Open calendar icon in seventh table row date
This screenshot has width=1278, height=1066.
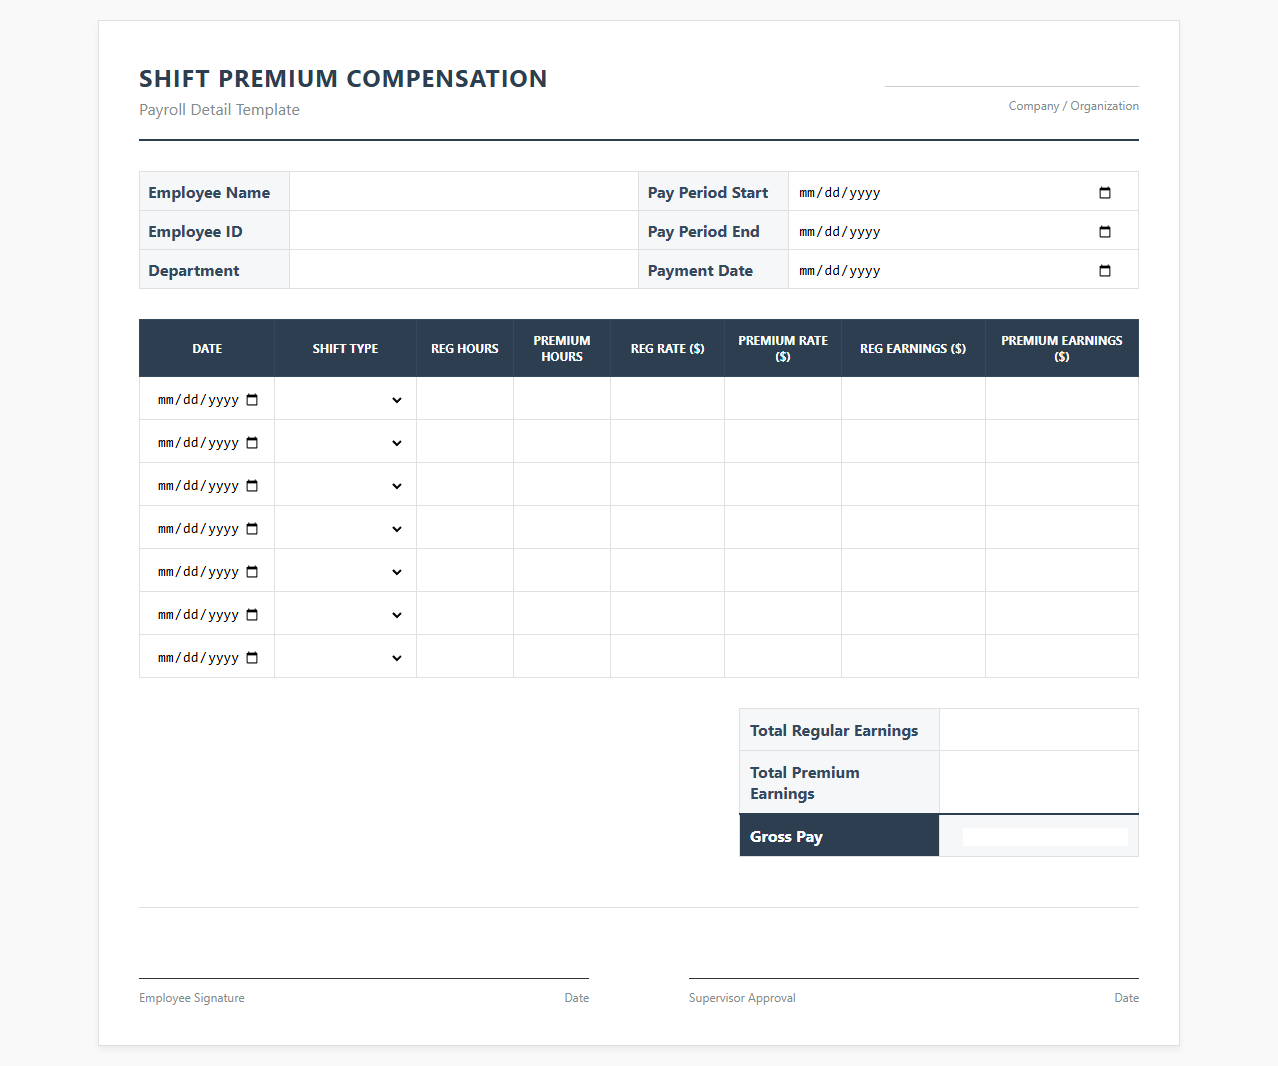click(252, 657)
